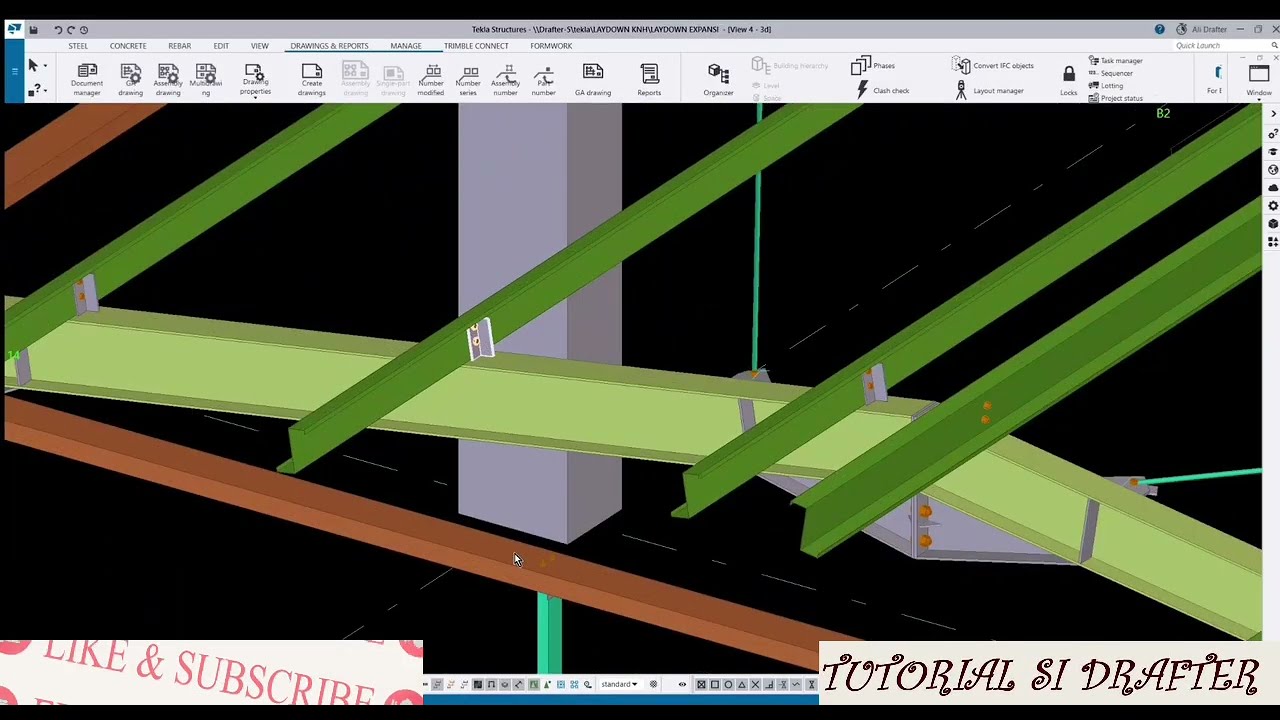The image size is (1280, 720).
Task: Create a GA drawing from ribbon
Action: (x=593, y=80)
